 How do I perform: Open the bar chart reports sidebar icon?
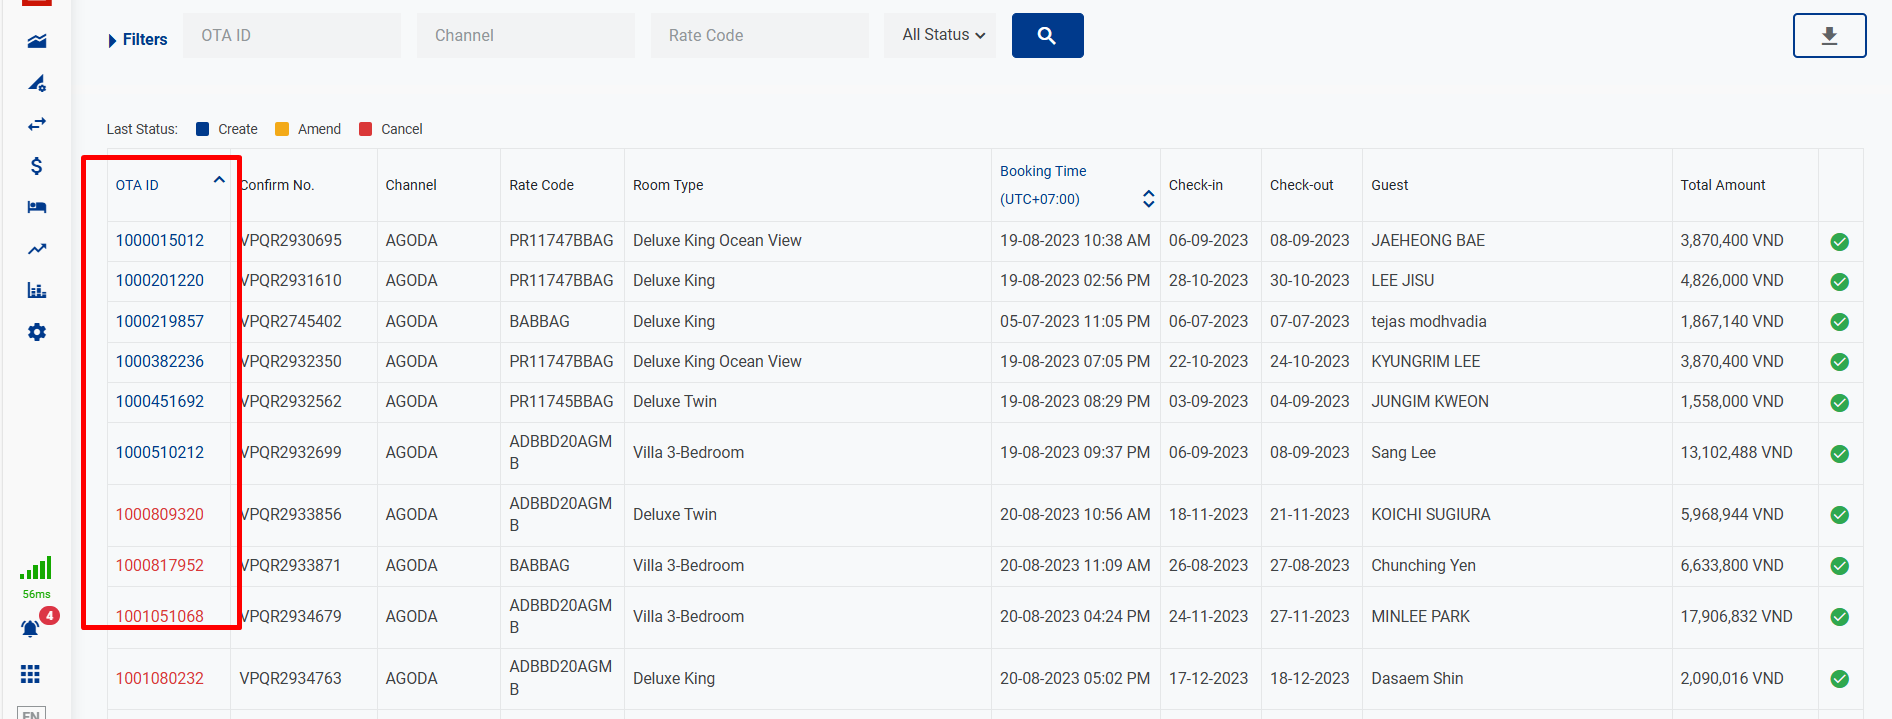(x=37, y=291)
